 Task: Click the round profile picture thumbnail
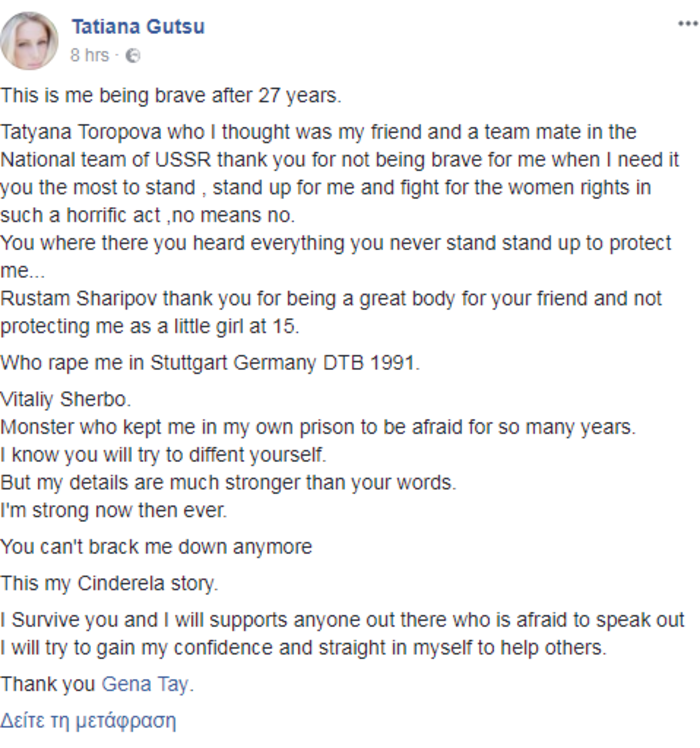(x=32, y=40)
